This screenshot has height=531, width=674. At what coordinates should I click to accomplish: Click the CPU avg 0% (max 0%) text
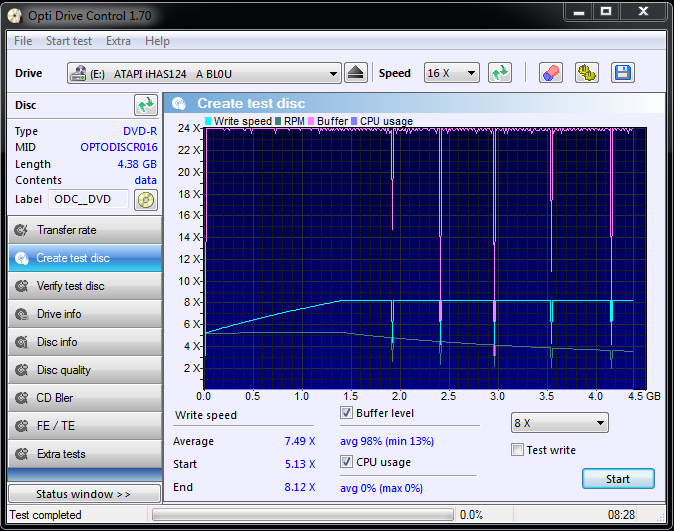(381, 488)
